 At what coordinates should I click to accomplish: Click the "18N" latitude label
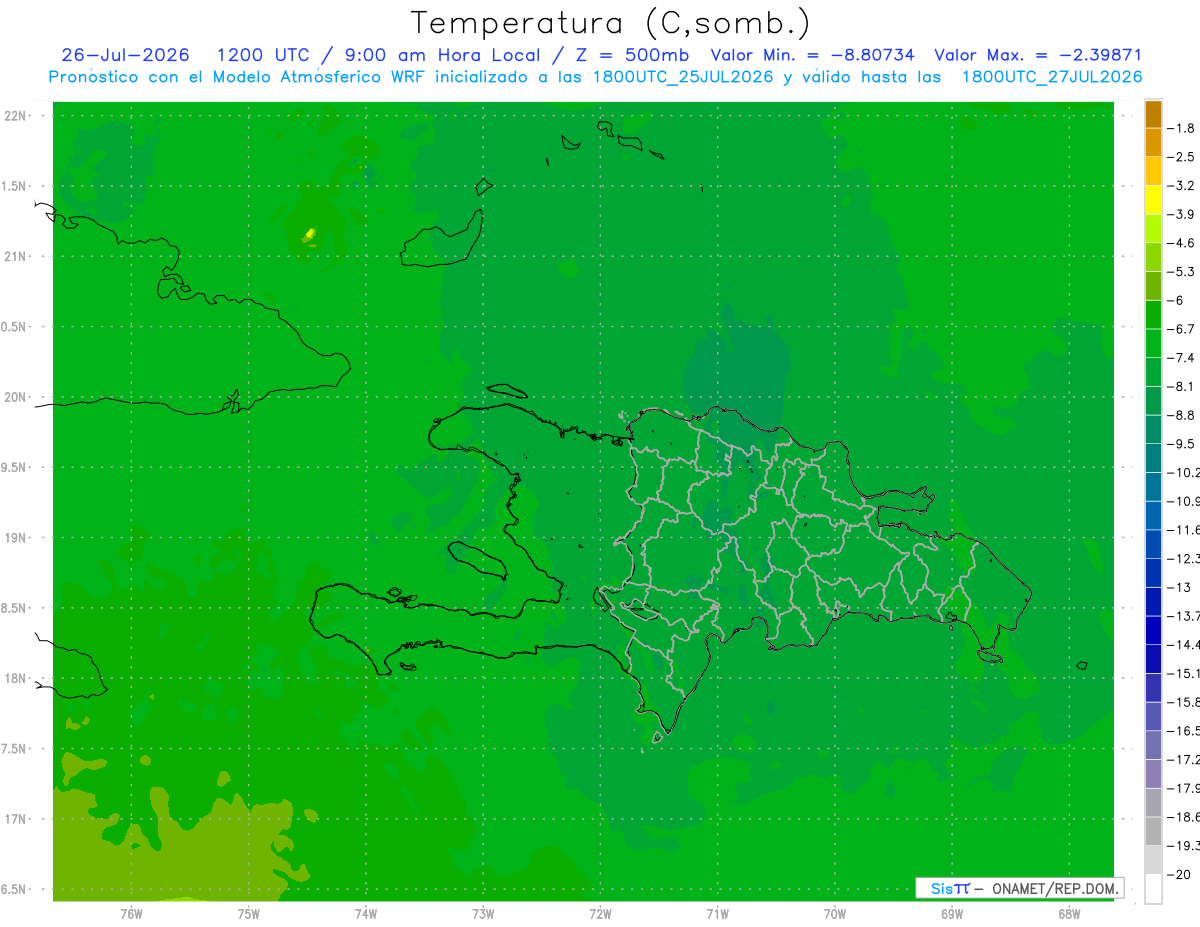pyautogui.click(x=14, y=678)
